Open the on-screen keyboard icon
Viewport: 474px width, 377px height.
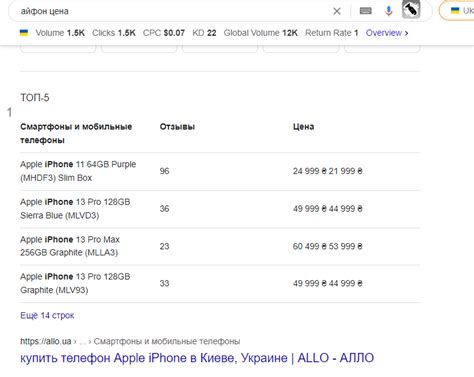pos(366,11)
